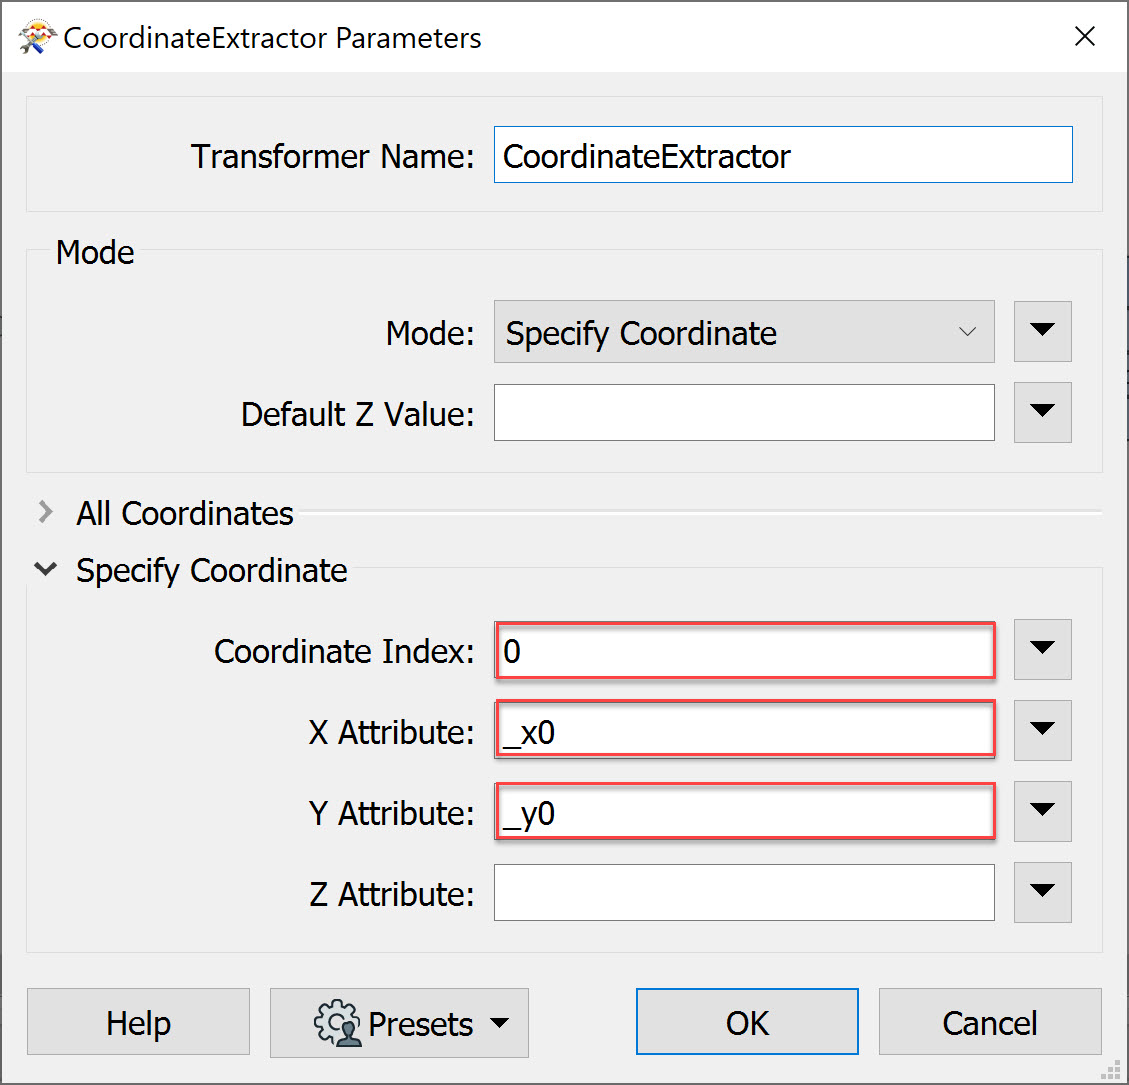1129x1085 pixels.
Task: Click the Z Attribute field
Action: click(x=744, y=893)
